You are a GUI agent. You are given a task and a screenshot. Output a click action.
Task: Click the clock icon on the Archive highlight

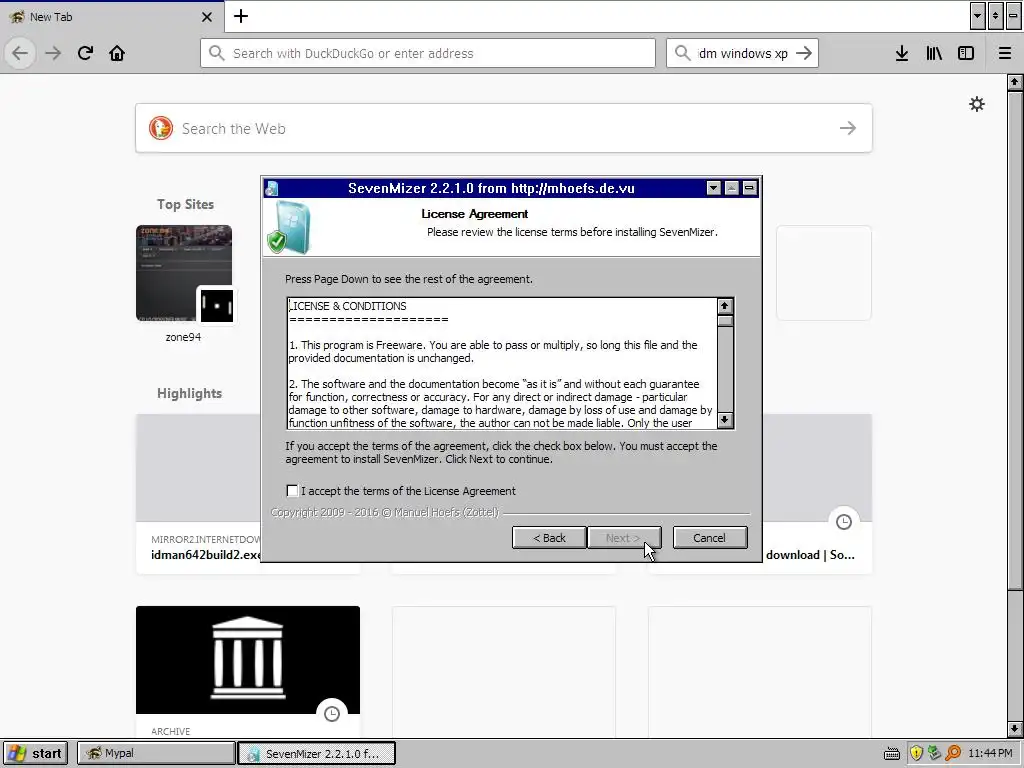332,714
